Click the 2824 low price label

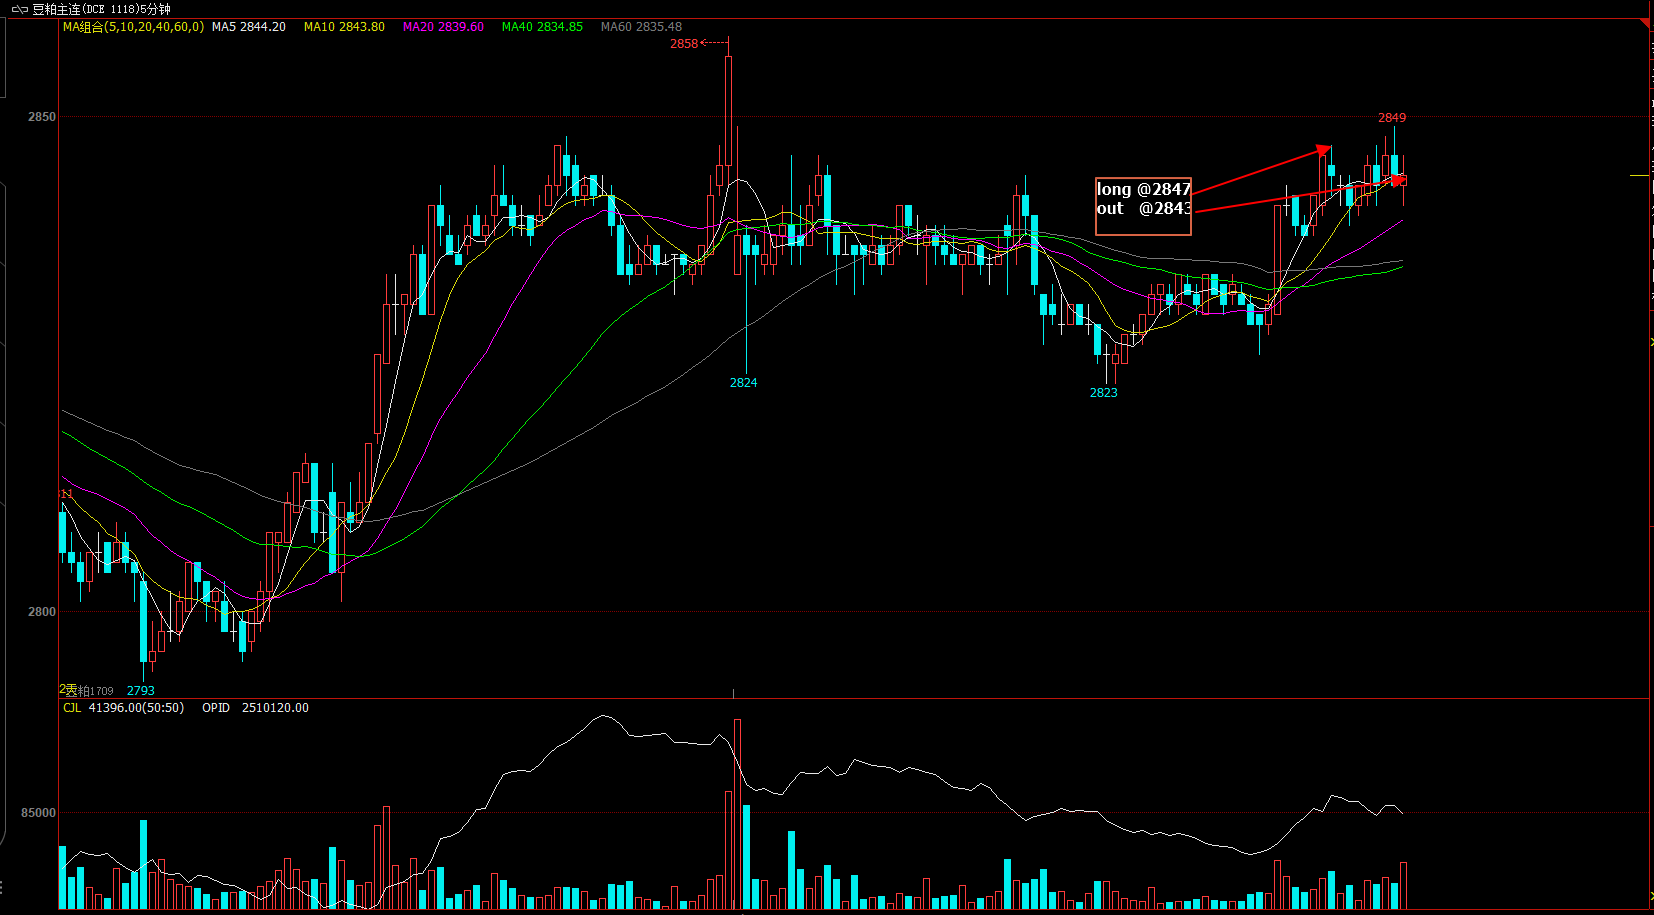click(743, 383)
